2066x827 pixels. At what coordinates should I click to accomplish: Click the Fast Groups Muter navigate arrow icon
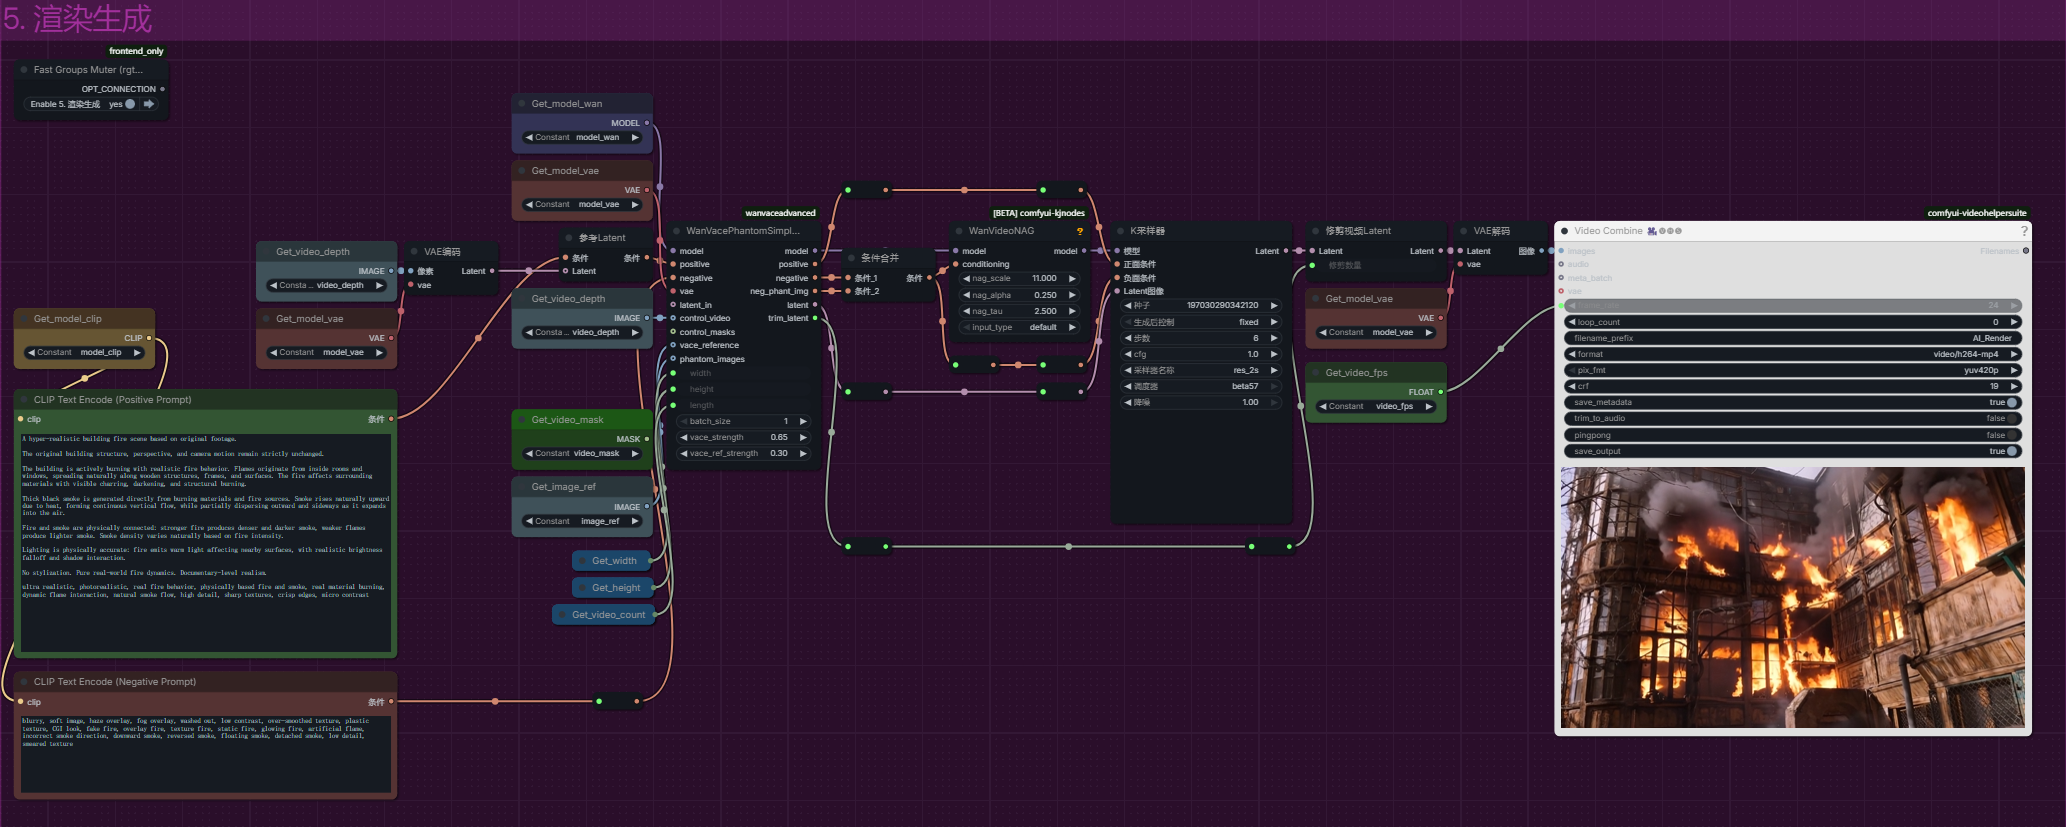[x=149, y=104]
